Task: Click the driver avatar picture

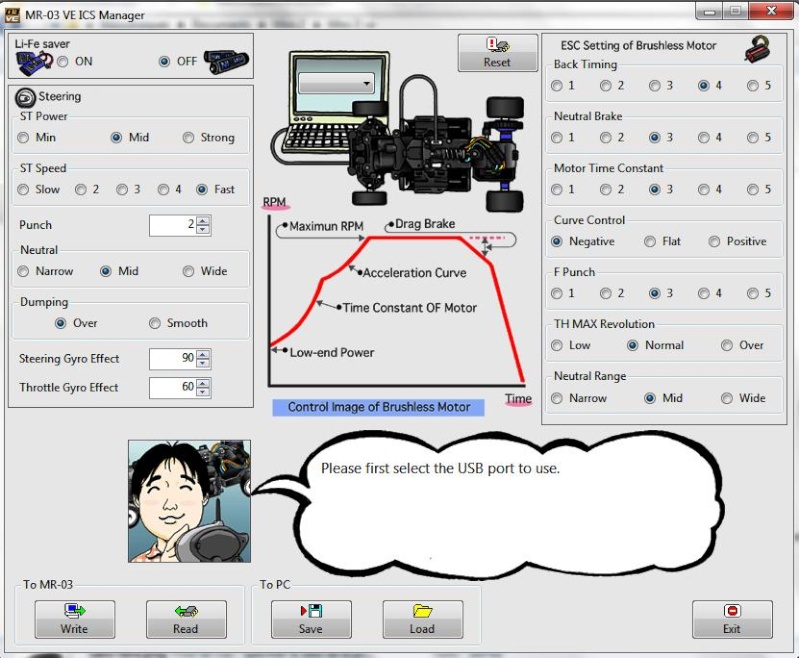Action: tap(190, 502)
